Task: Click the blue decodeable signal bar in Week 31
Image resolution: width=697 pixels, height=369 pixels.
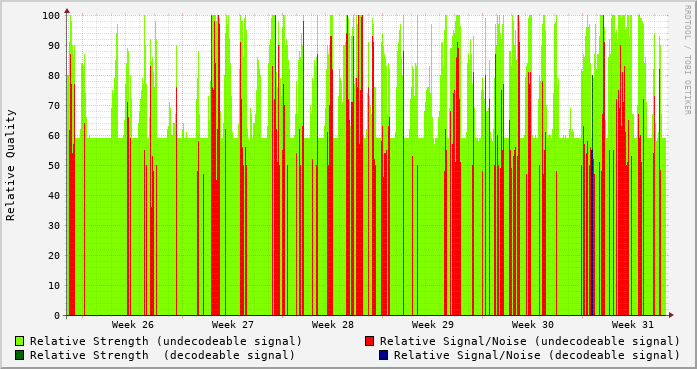Action: (x=592, y=233)
